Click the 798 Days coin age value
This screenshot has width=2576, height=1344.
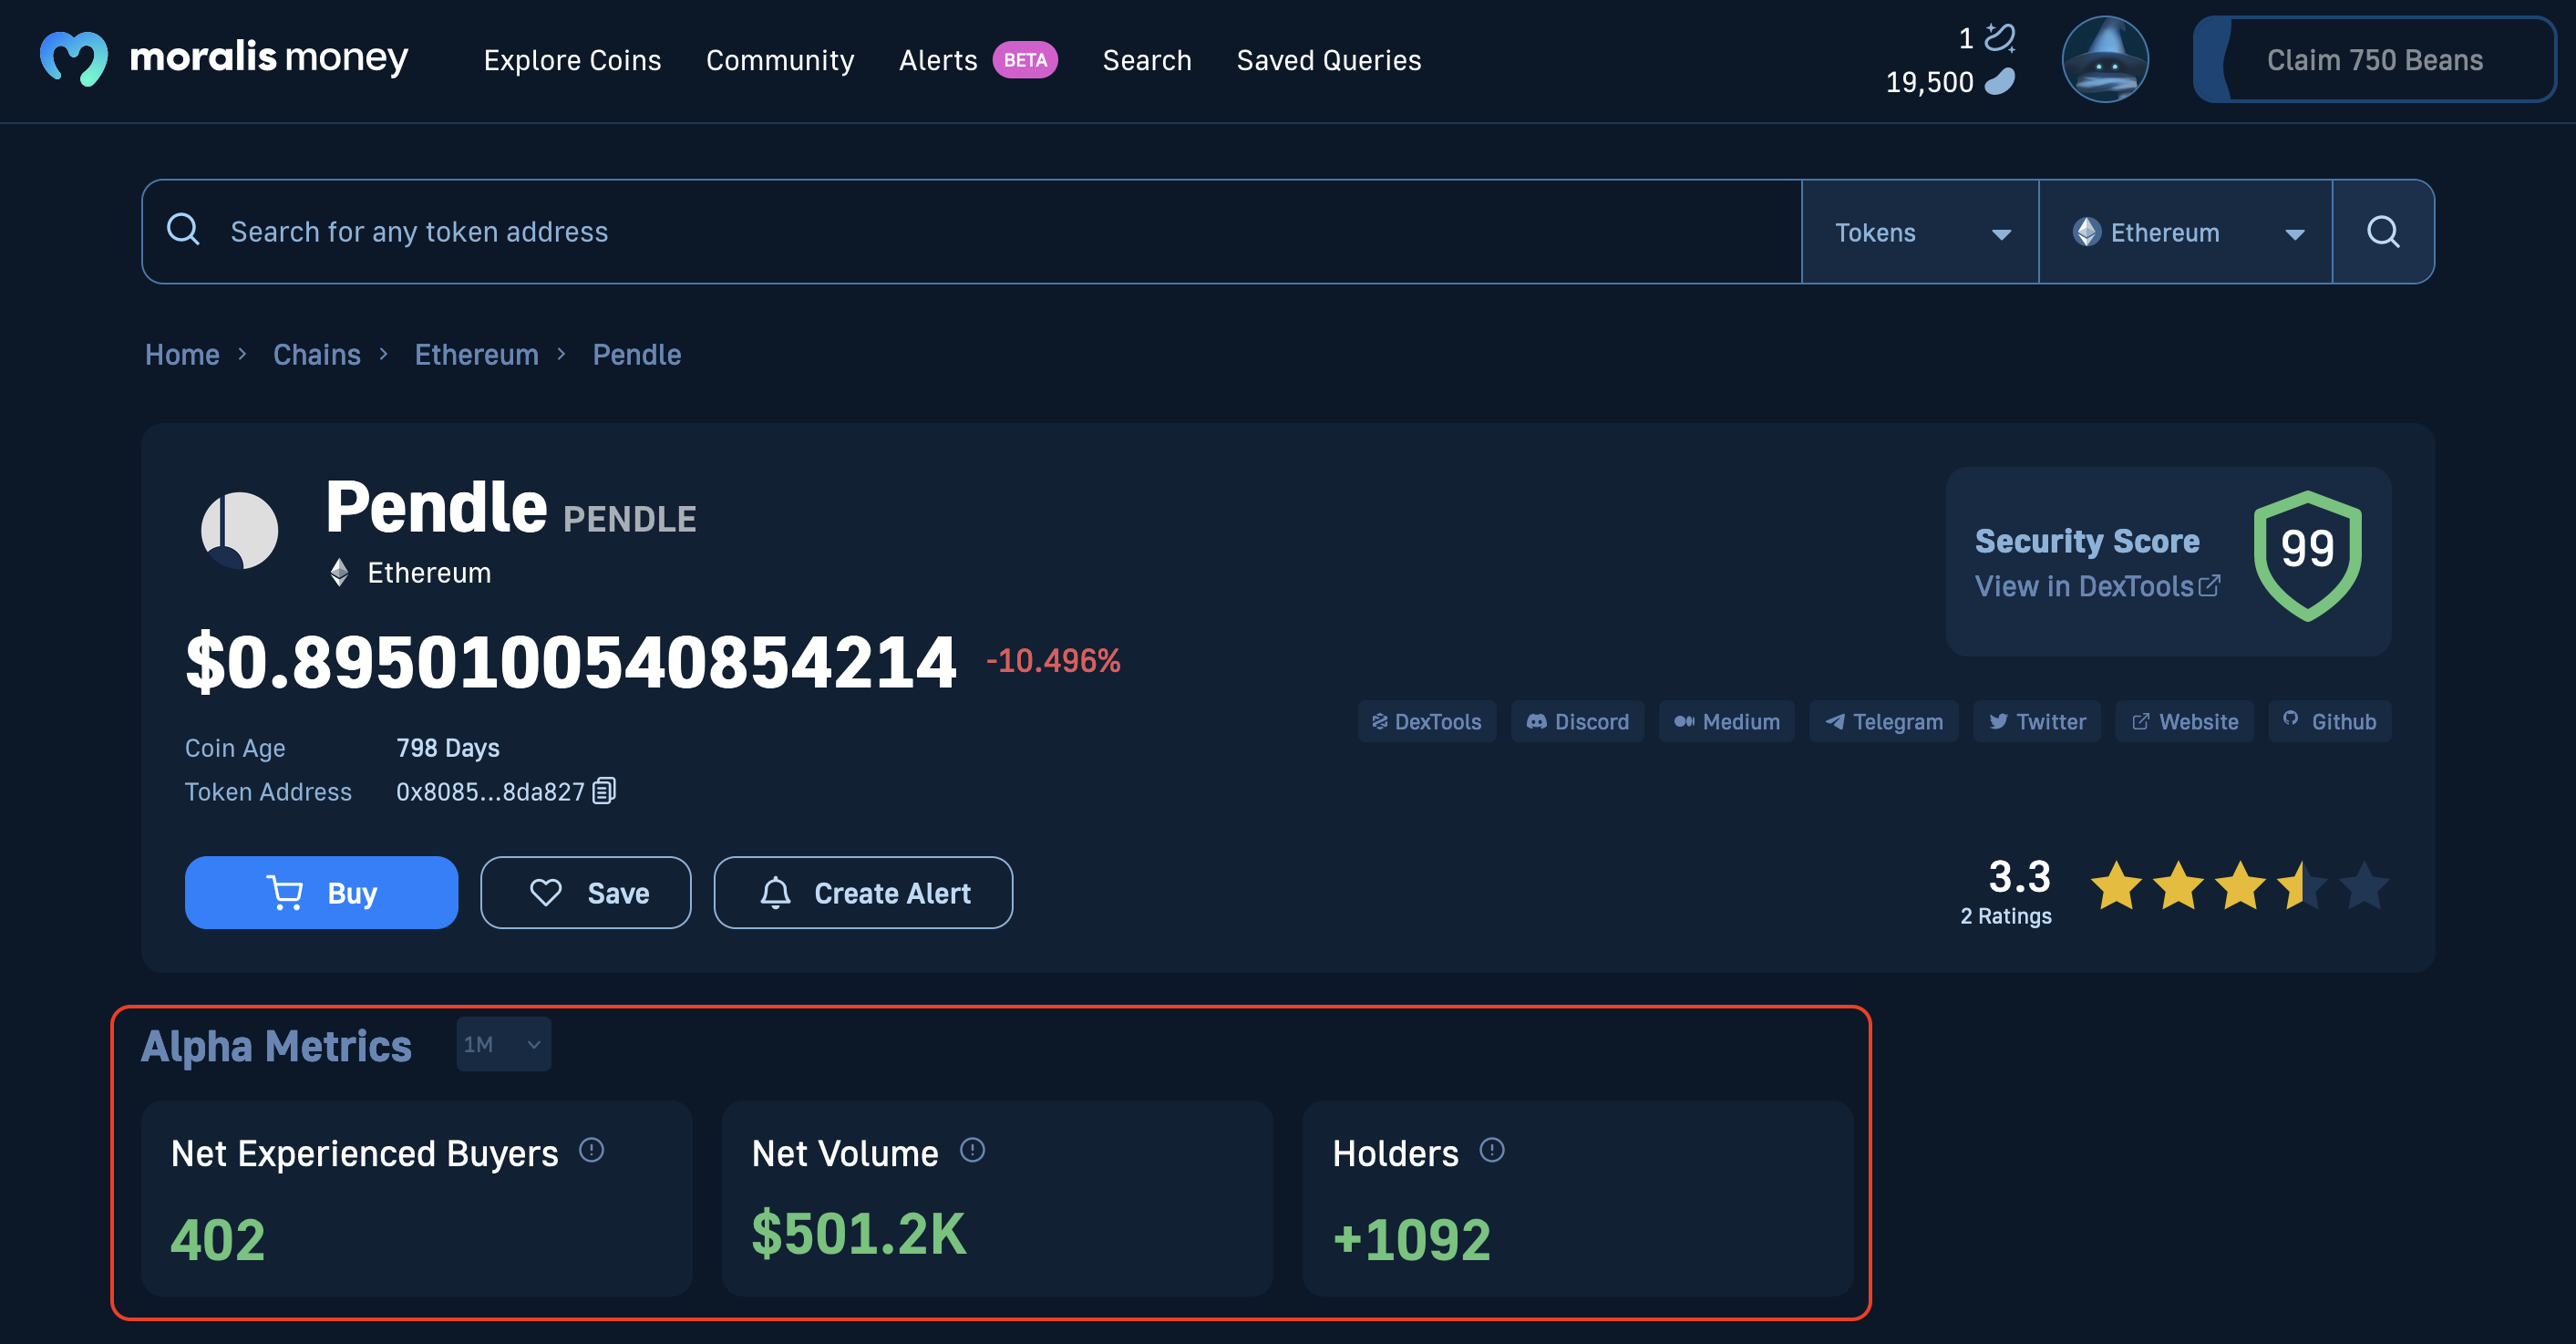(x=447, y=747)
